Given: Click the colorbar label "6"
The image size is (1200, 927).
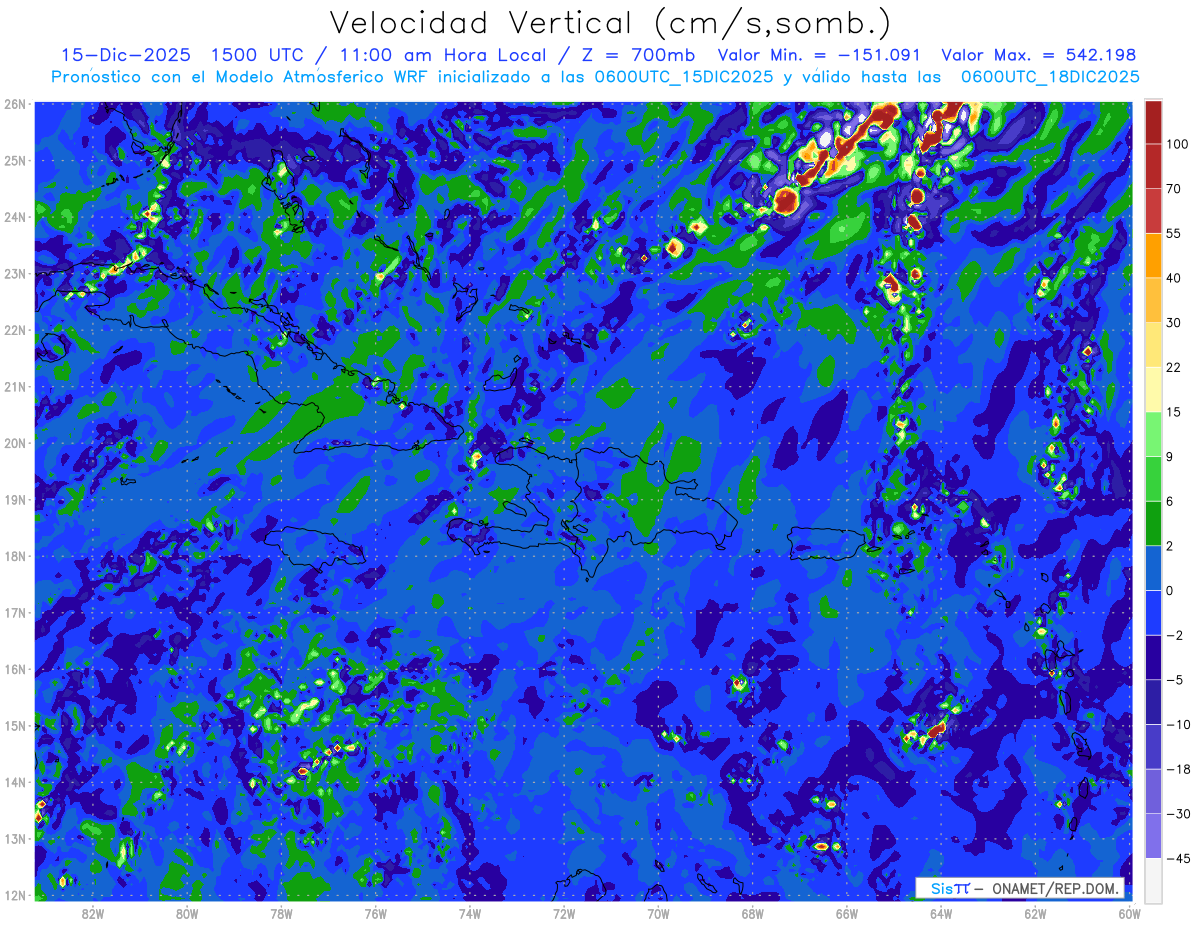Looking at the screenshot, I should click(x=1170, y=501).
